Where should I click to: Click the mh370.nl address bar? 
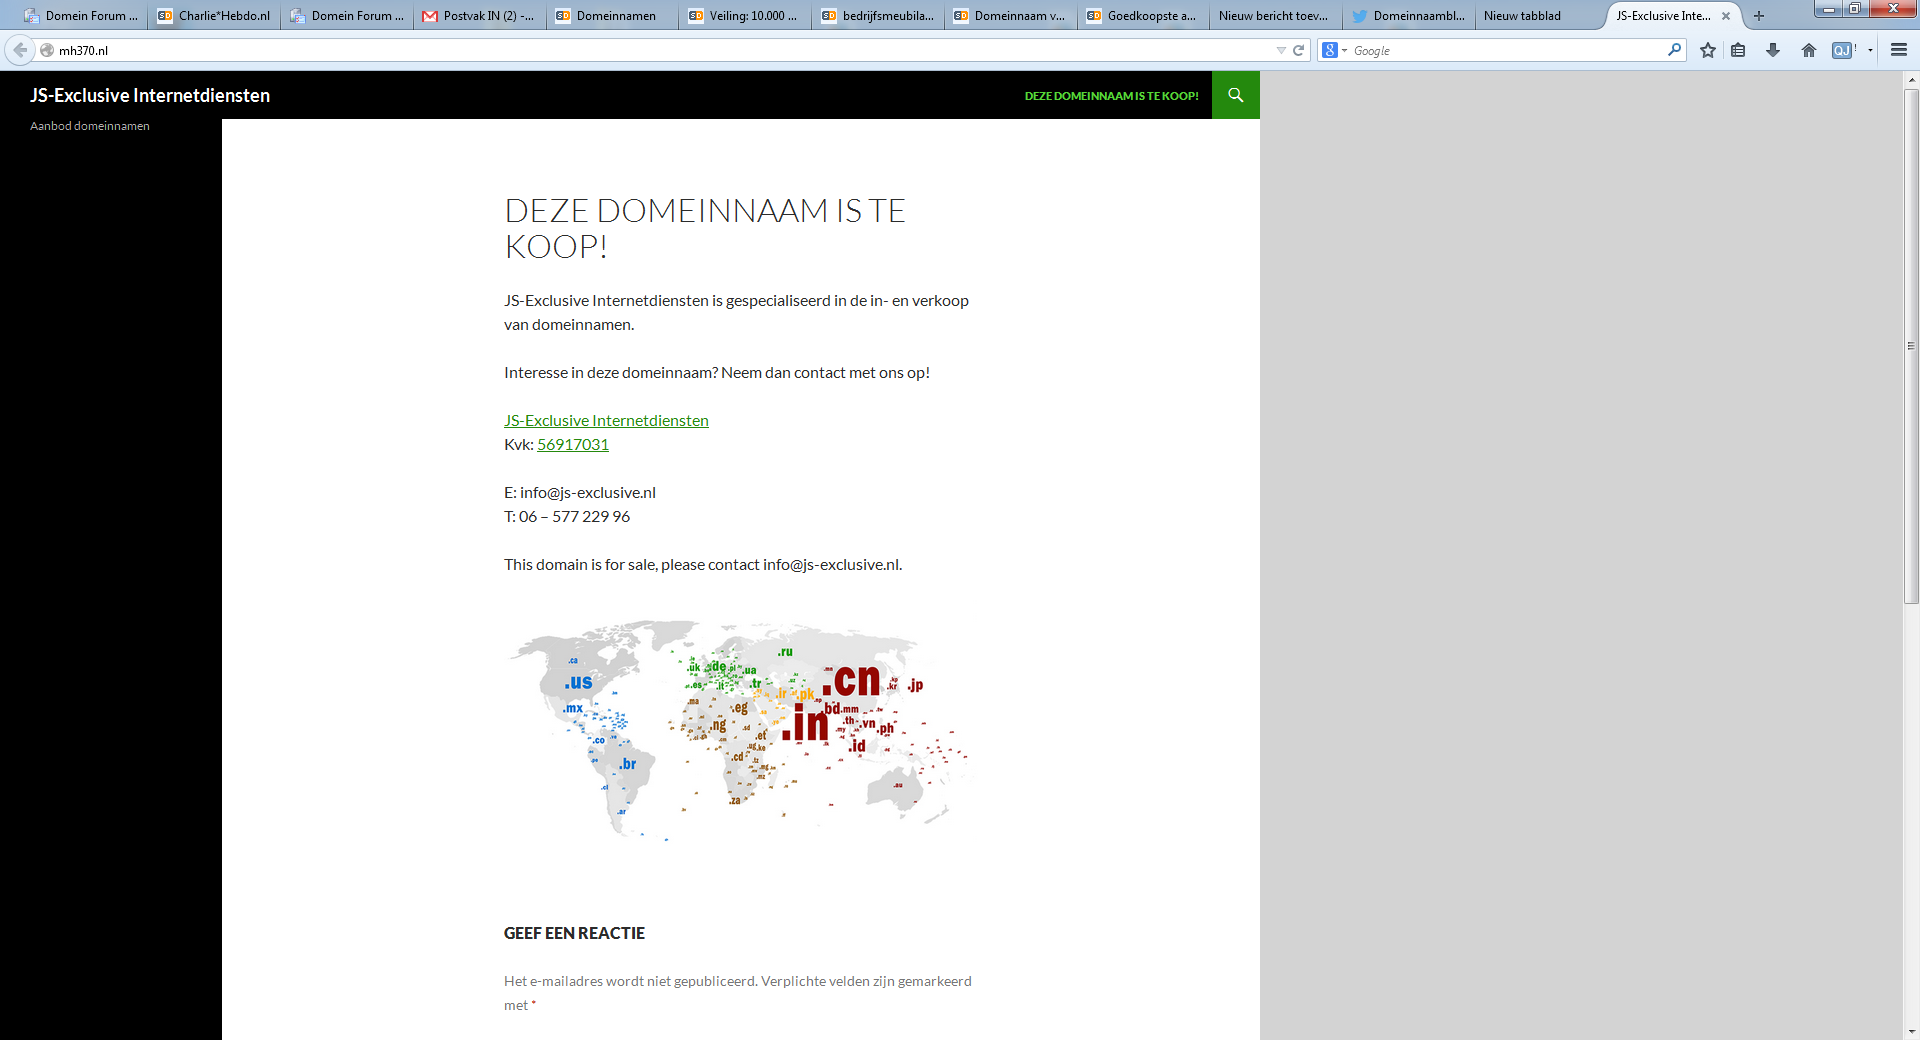(660, 50)
